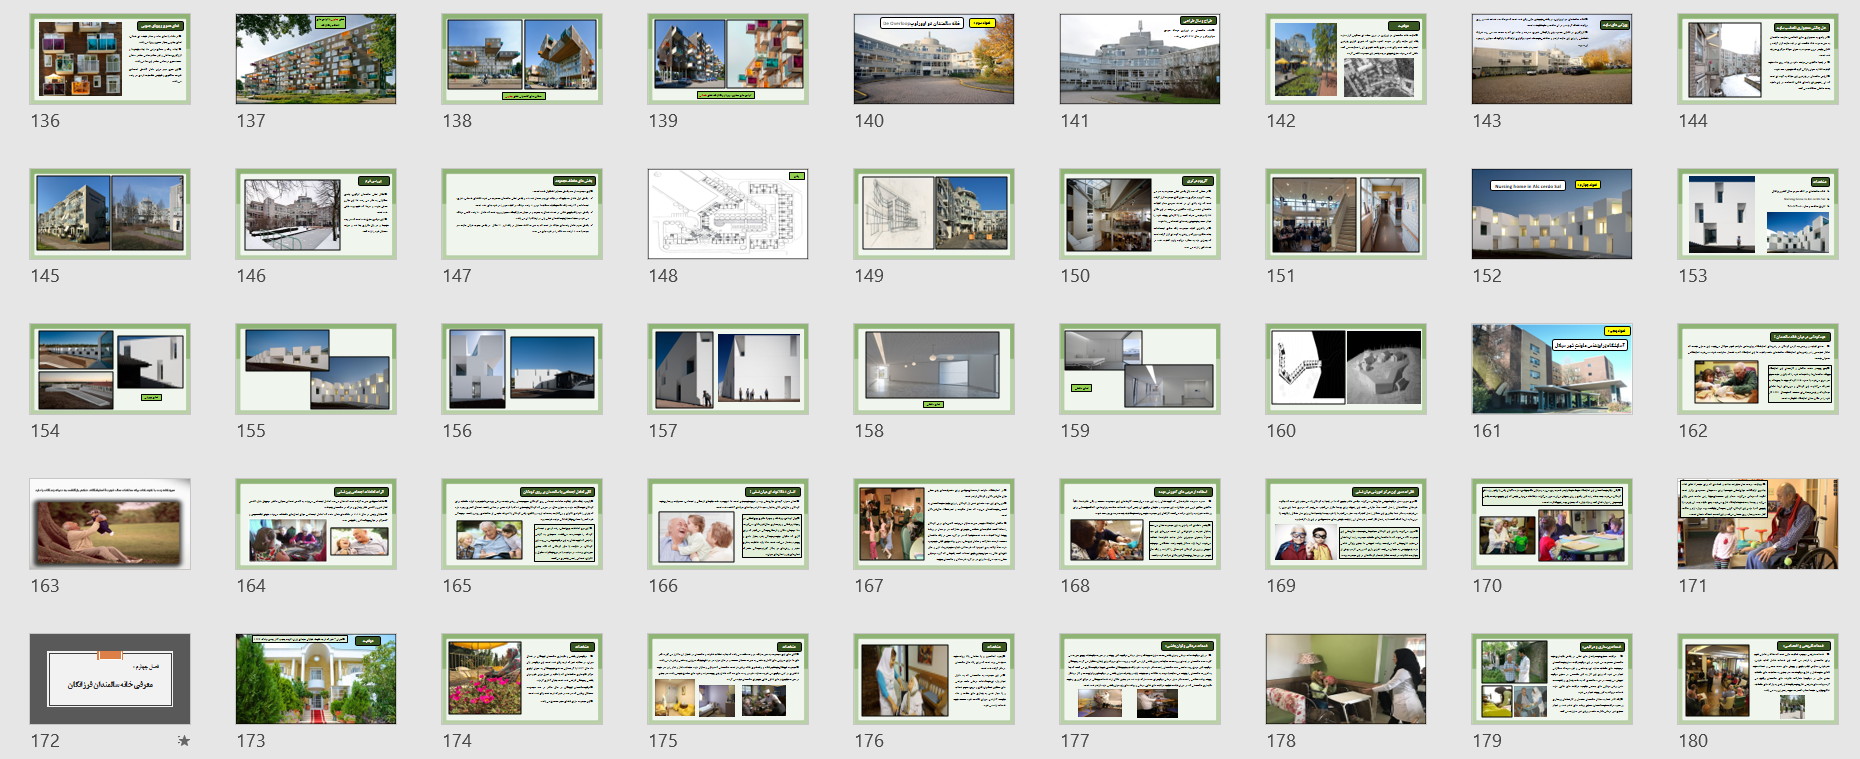Select slide 172 with the gray title card
This screenshot has width=1860, height=759.
pyautogui.click(x=110, y=678)
